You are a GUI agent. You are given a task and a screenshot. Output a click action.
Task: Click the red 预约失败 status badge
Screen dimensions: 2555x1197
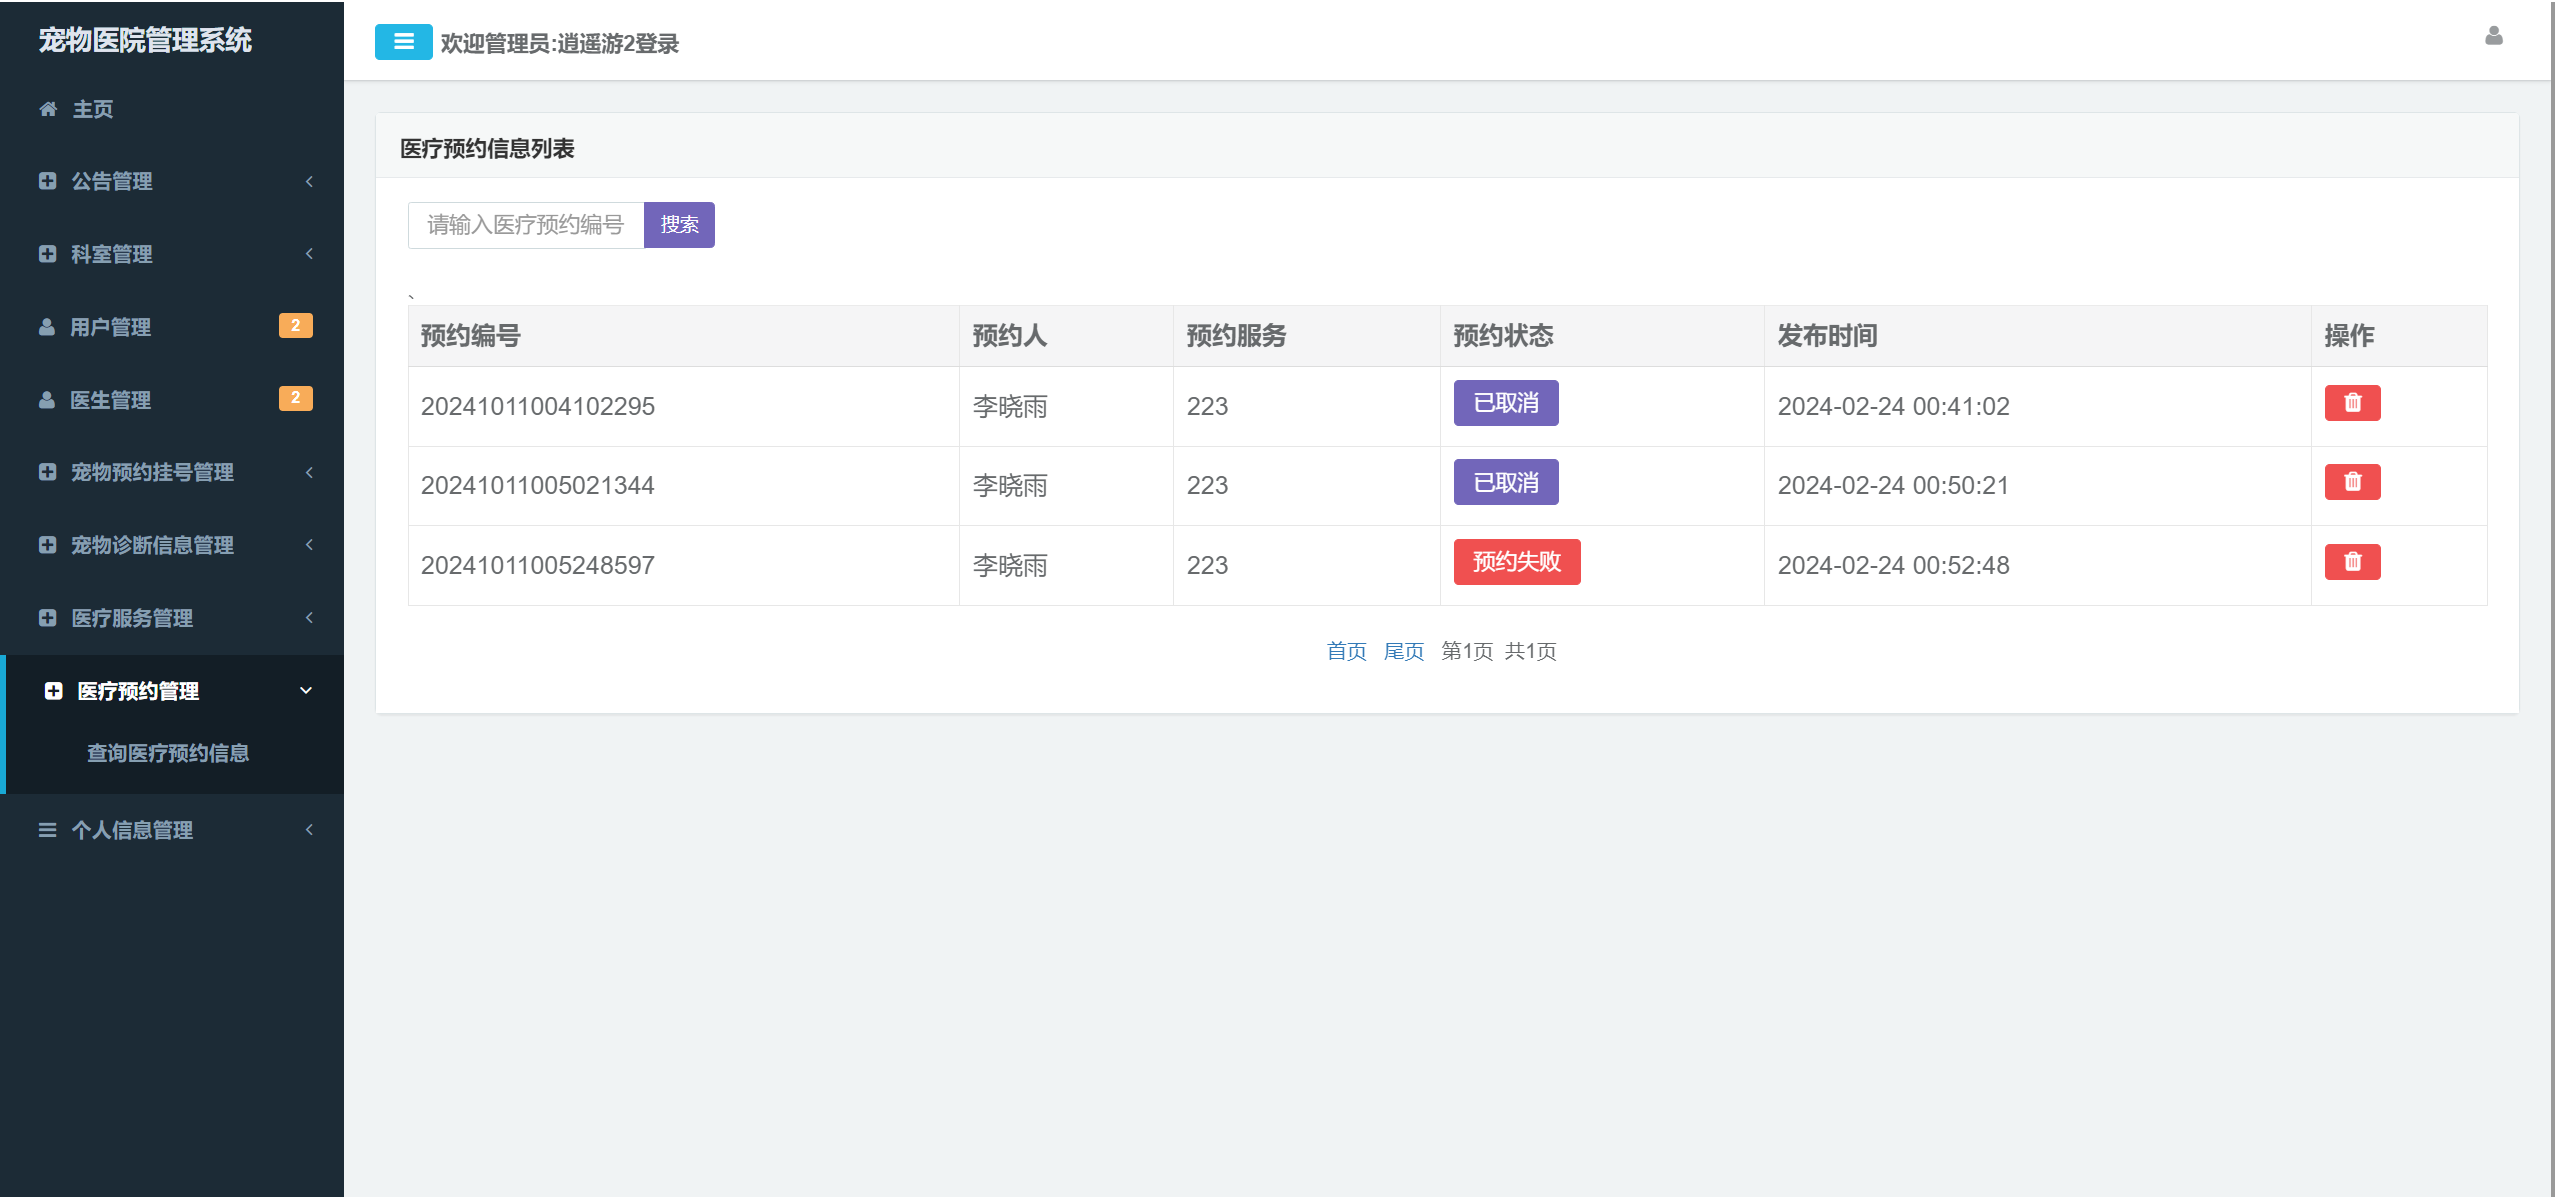(1516, 562)
